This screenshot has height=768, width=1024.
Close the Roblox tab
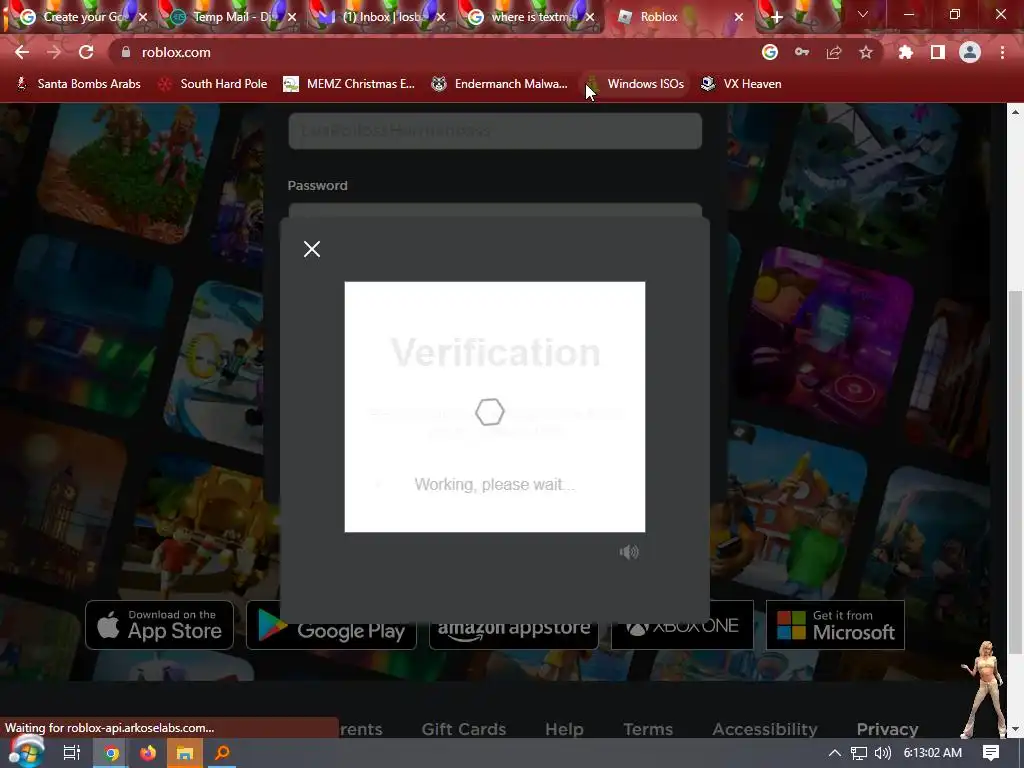739,17
